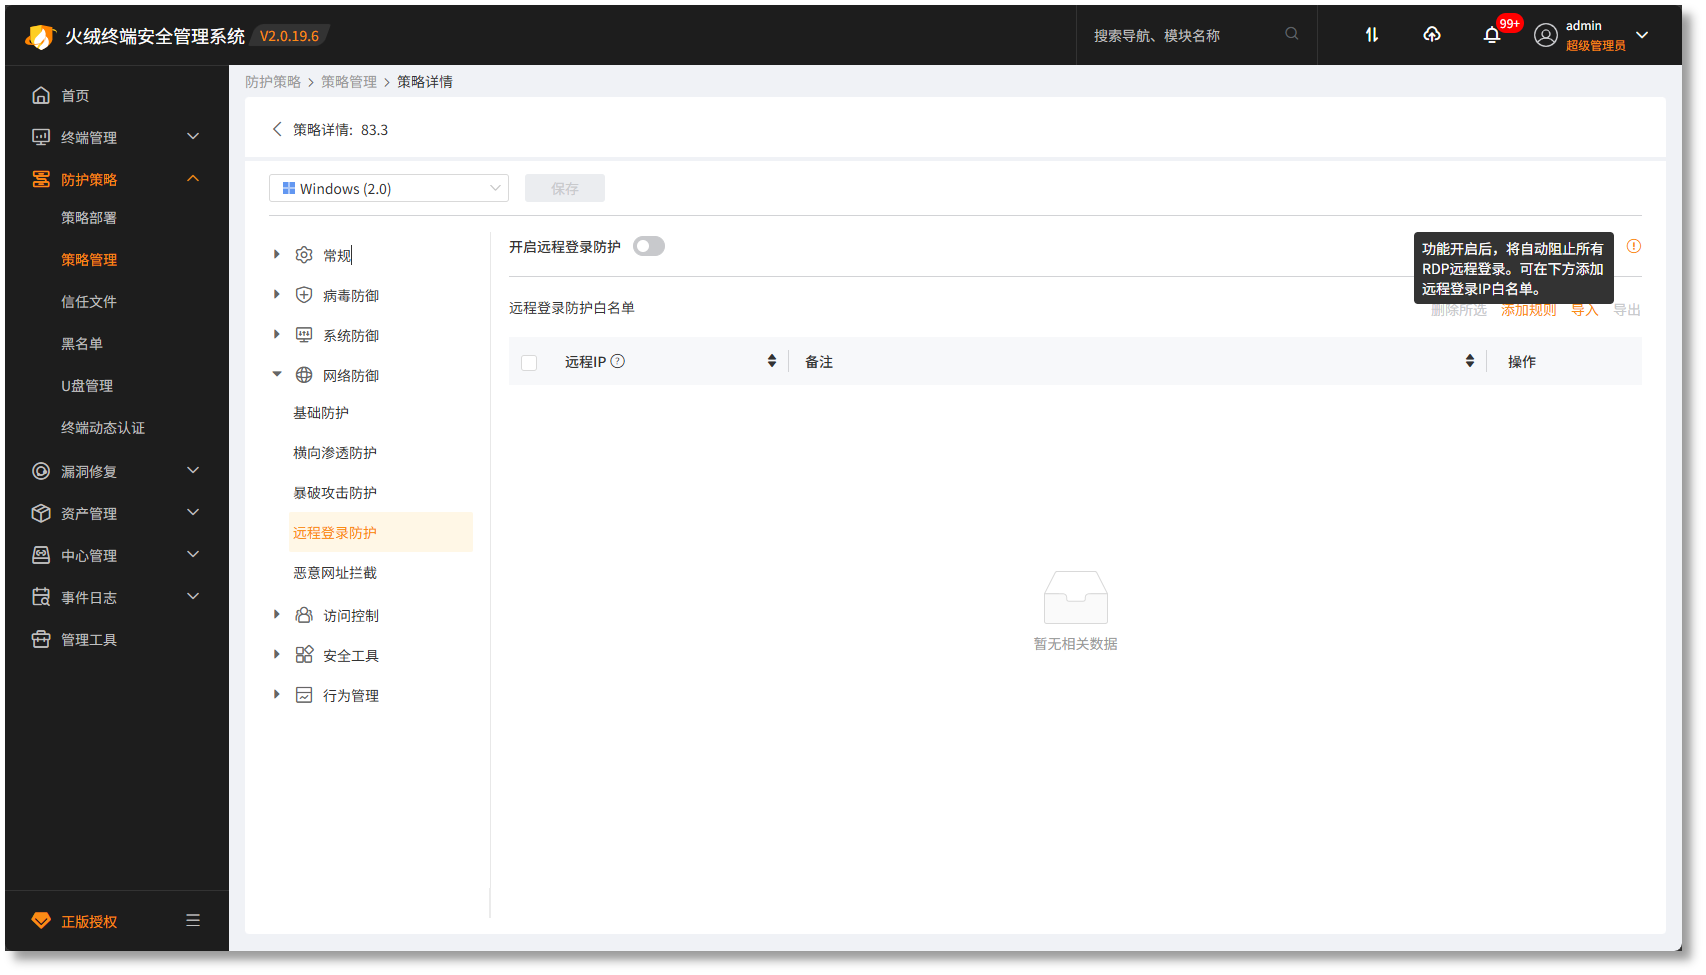
Task: Open 信任文件 in the sidebar
Action: [x=89, y=301]
